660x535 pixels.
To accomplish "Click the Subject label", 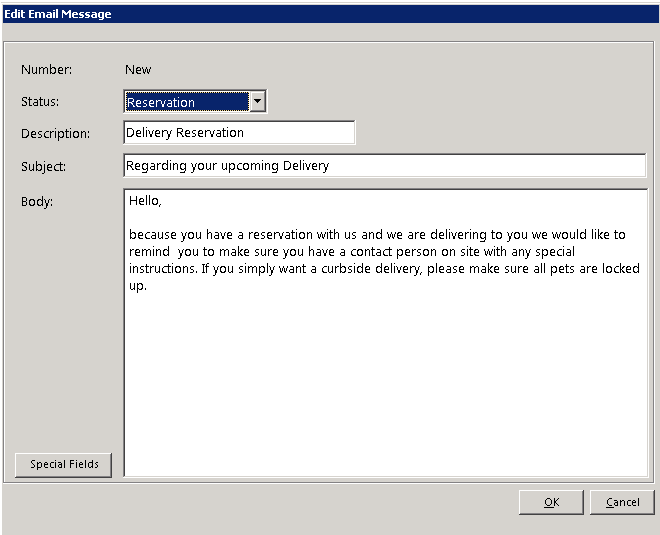I will click(x=43, y=166).
